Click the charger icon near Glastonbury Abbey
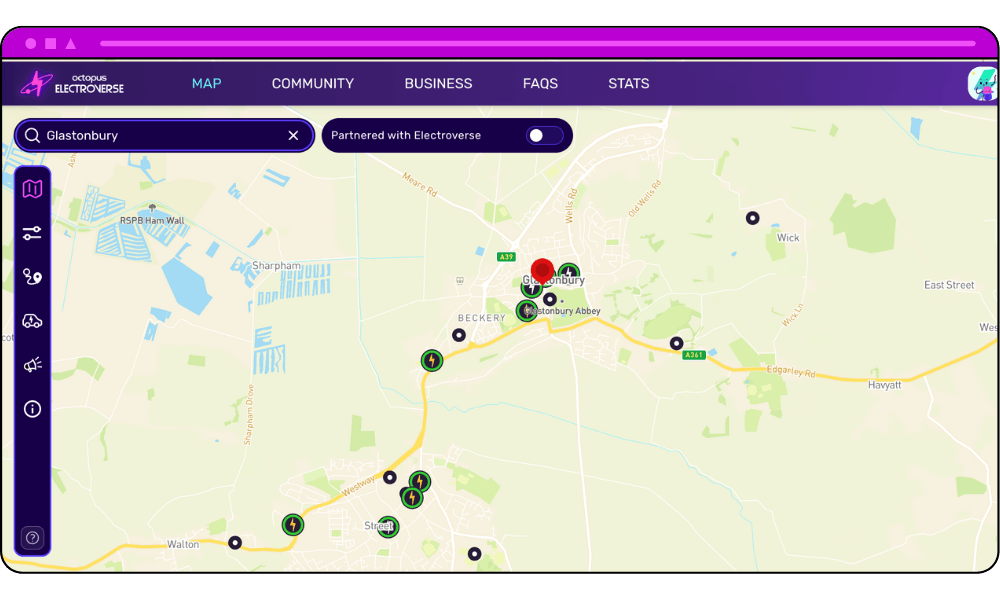 527,311
